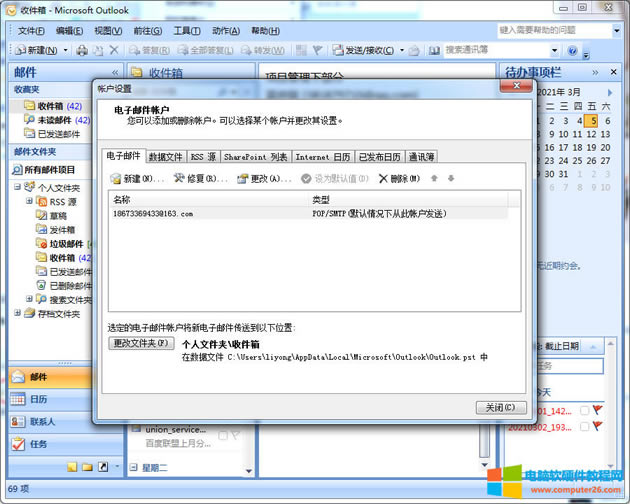The width and height of the screenshot is (630, 504).
Task: Click the Repair account wrench icon
Action: [x=179, y=178]
